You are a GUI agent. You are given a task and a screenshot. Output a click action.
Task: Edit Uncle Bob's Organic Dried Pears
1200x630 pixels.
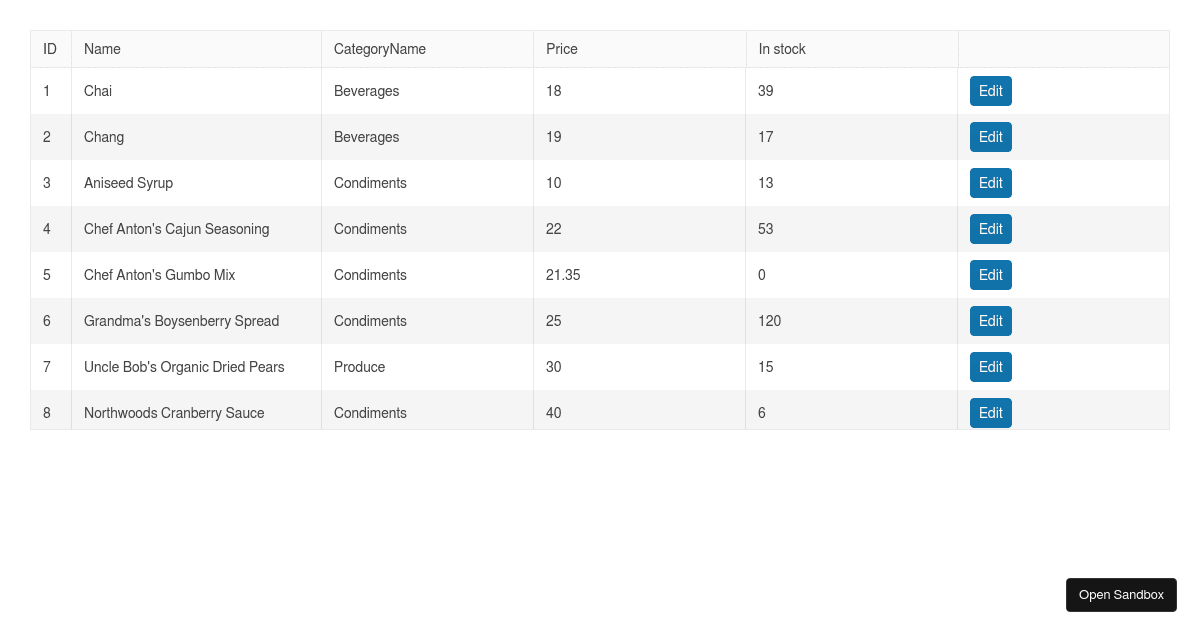990,367
